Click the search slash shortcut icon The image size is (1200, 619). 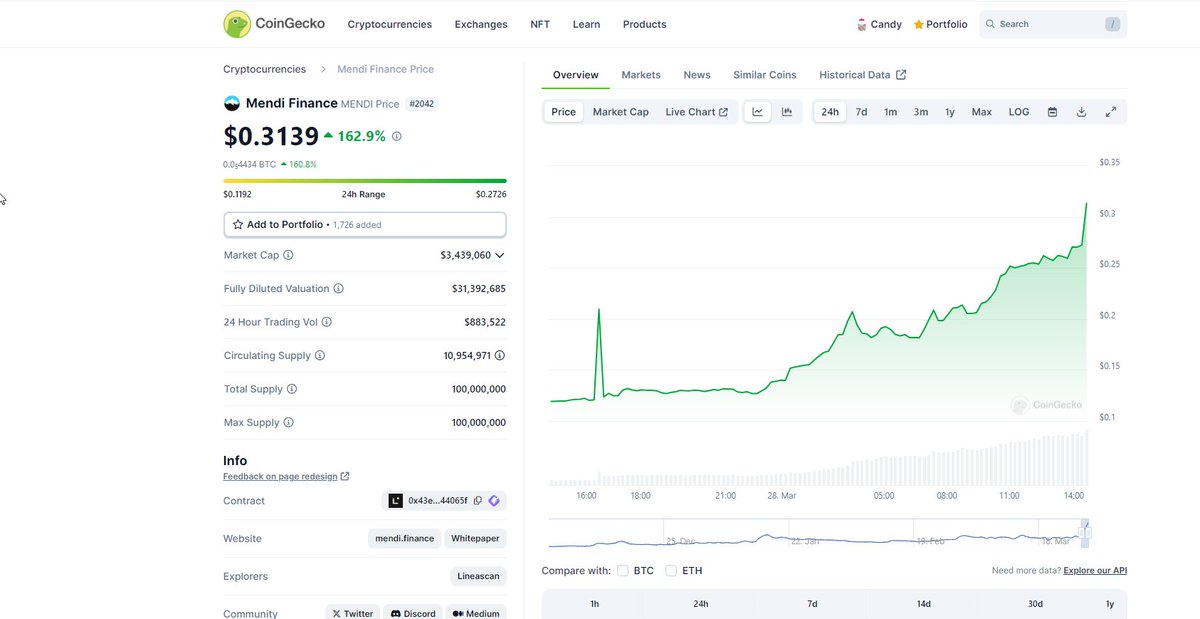[1113, 24]
